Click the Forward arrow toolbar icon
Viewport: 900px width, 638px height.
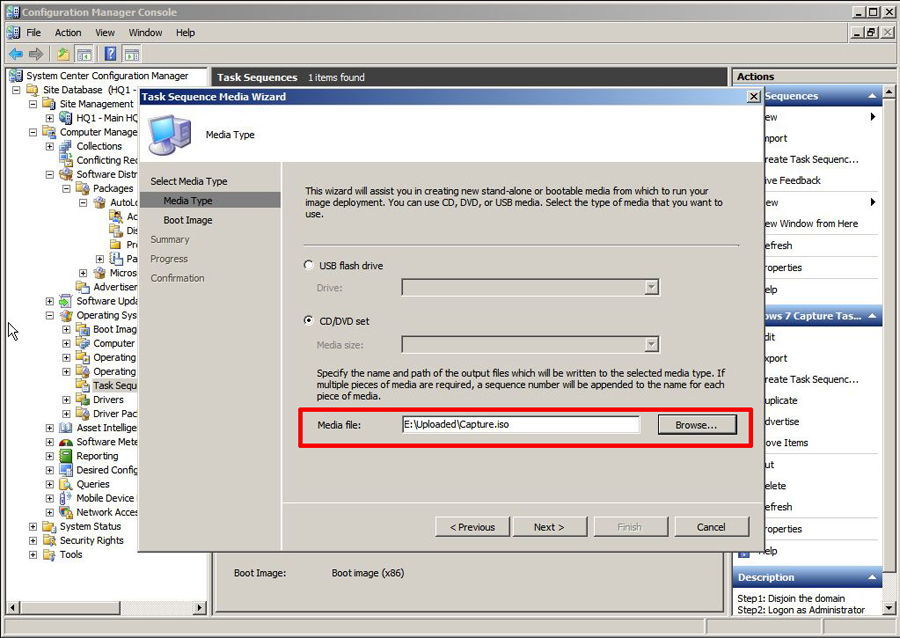[x=36, y=54]
